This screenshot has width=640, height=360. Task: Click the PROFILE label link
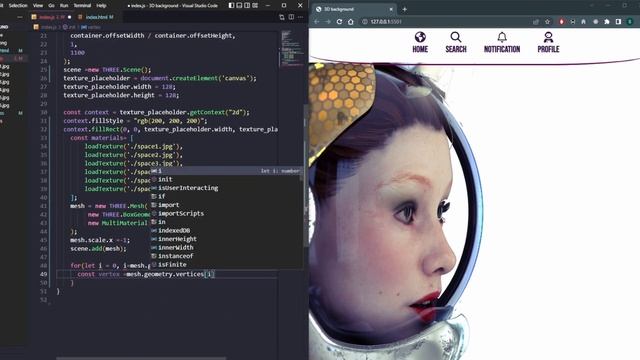[548, 49]
